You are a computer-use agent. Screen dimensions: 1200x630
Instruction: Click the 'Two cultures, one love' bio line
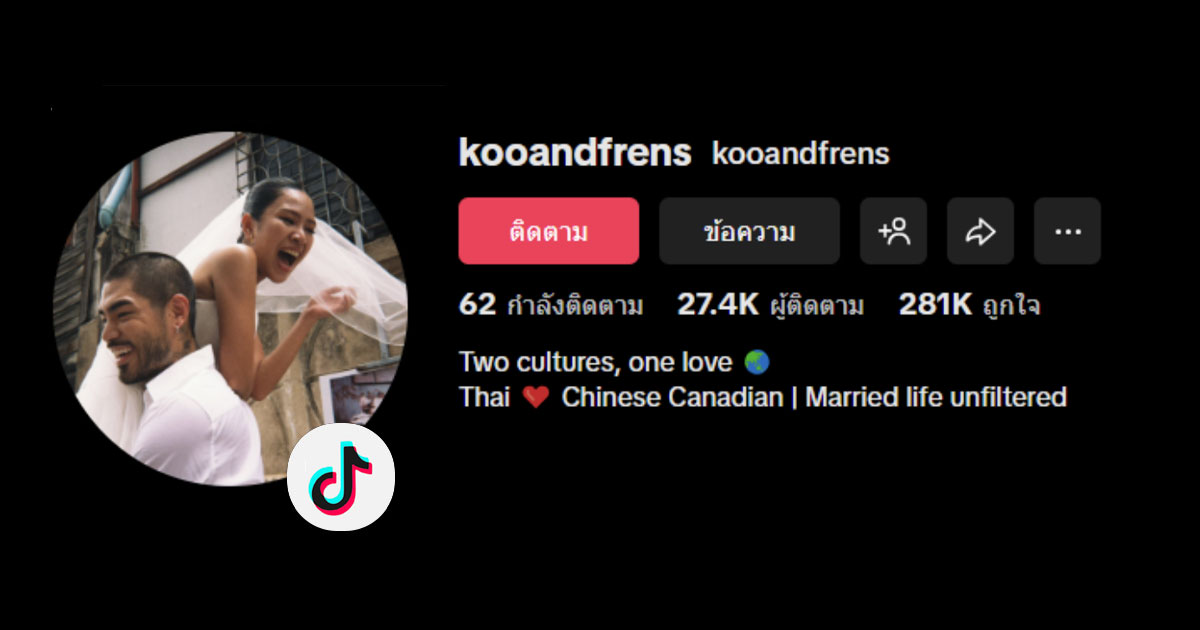point(596,362)
